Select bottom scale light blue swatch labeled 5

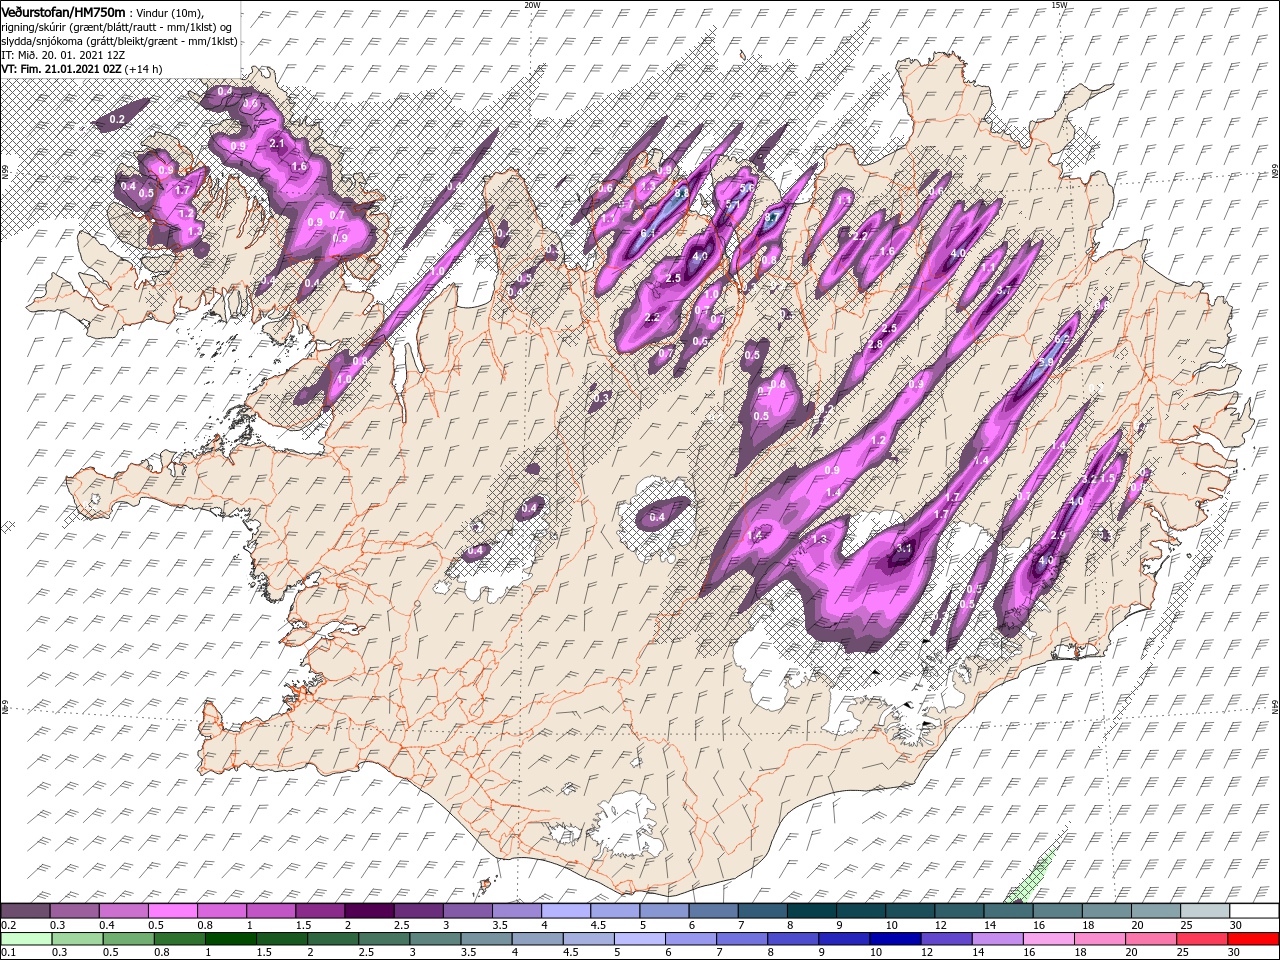[x=641, y=939]
